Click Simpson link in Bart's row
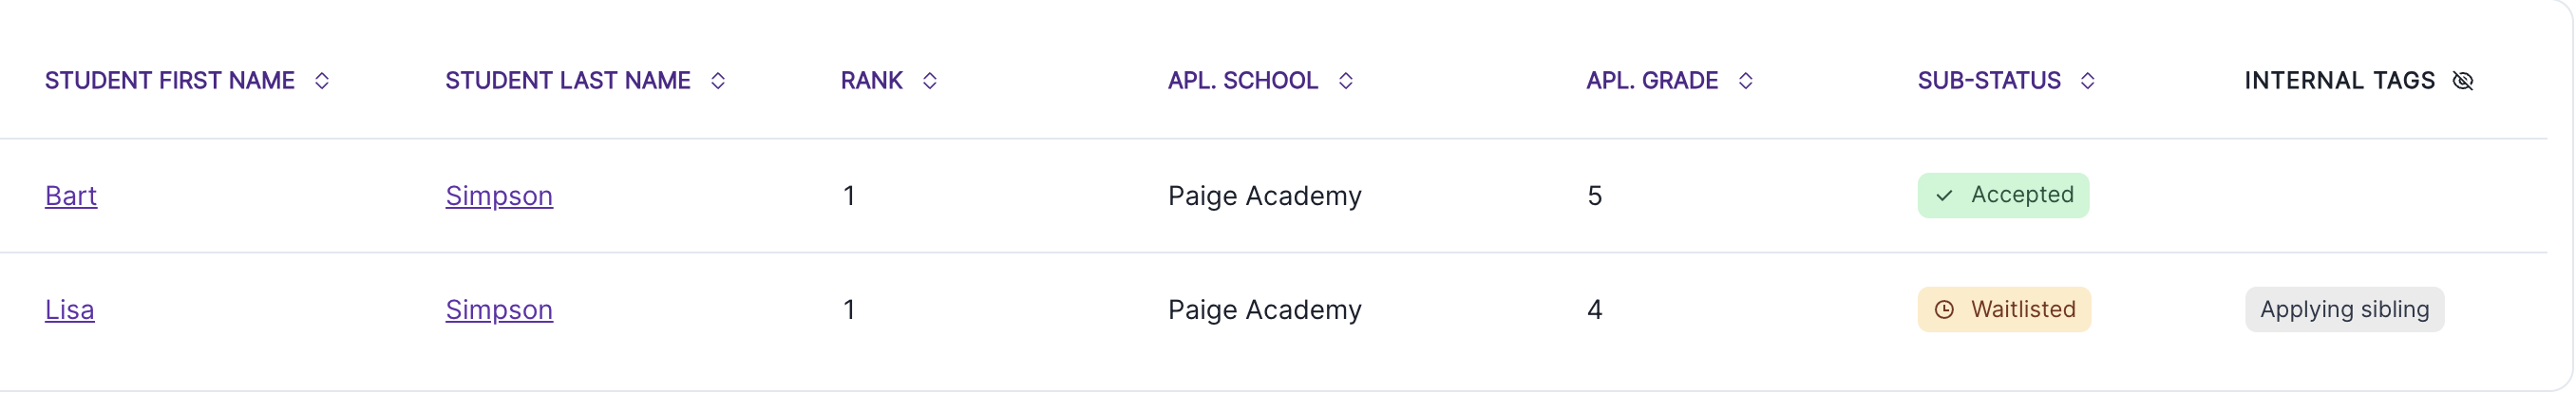Image resolution: width=2576 pixels, height=393 pixels. (499, 196)
